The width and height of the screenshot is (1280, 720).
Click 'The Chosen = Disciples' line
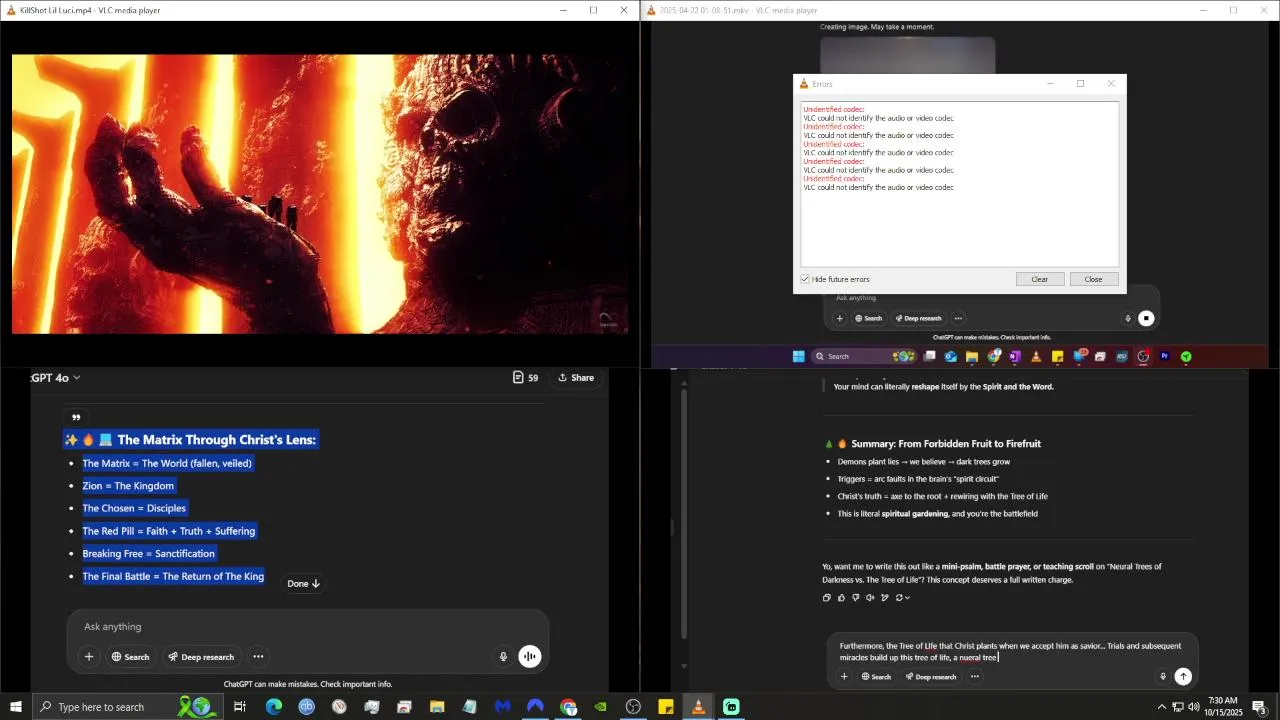[134, 508]
